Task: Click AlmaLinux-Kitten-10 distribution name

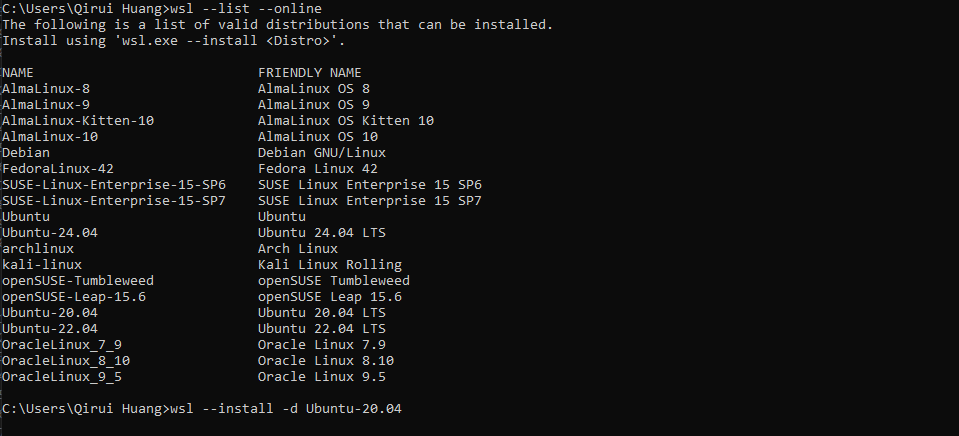Action: (78, 121)
